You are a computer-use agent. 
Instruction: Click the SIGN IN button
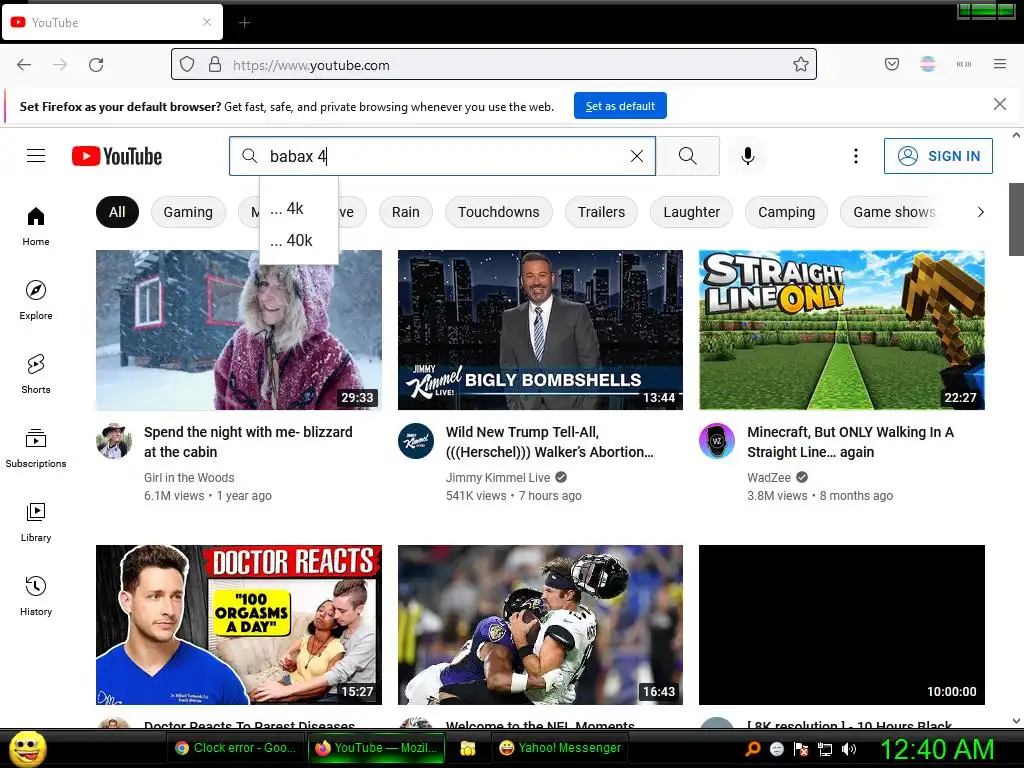coord(938,156)
